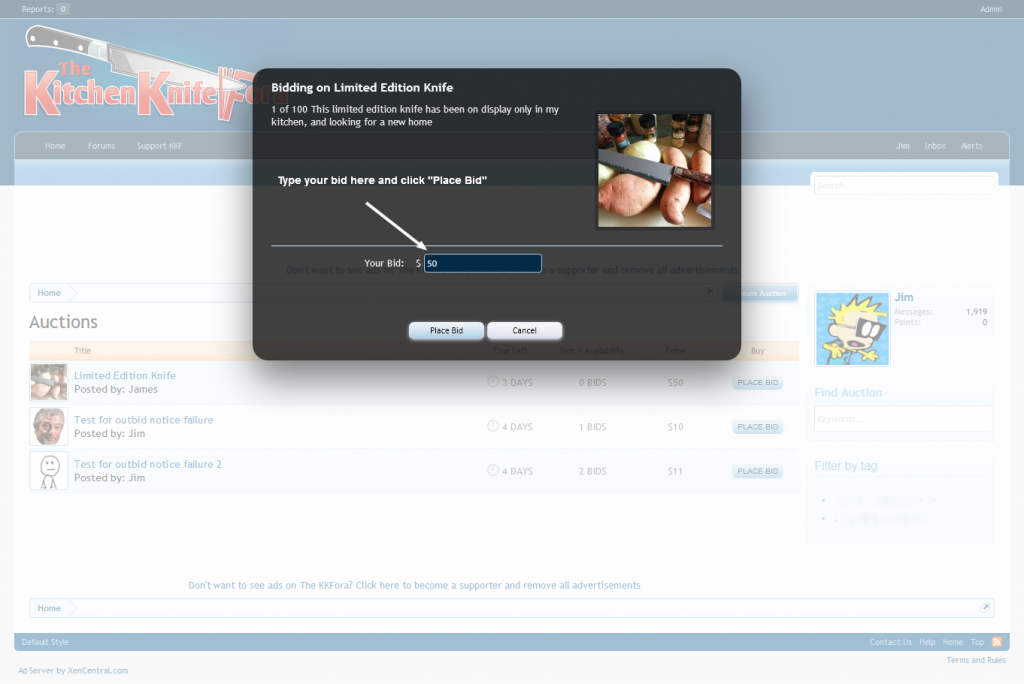
Task: Open the Home navigation tab
Action: point(55,146)
